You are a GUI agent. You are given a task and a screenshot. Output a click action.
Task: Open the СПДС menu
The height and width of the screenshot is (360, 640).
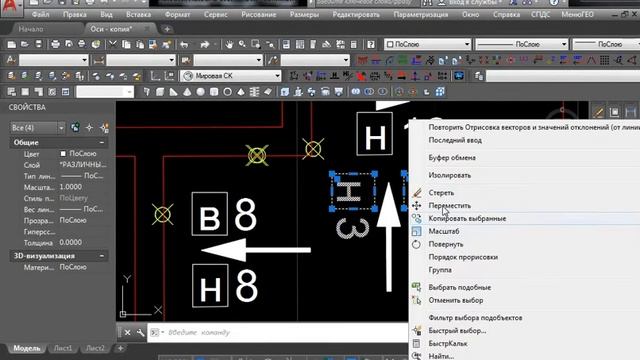click(x=540, y=15)
